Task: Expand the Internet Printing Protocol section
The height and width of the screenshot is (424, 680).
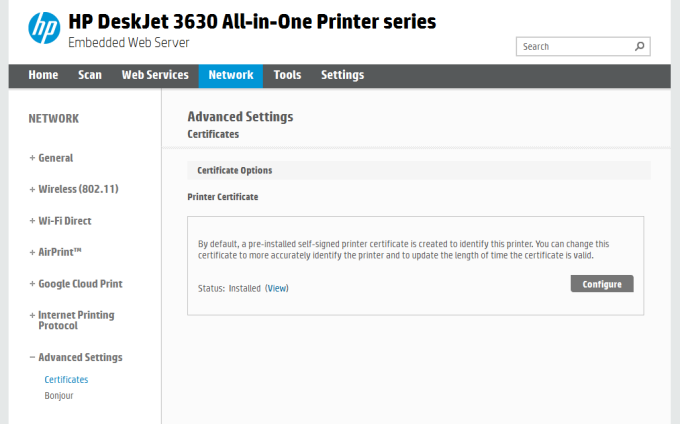Action: [x=76, y=320]
